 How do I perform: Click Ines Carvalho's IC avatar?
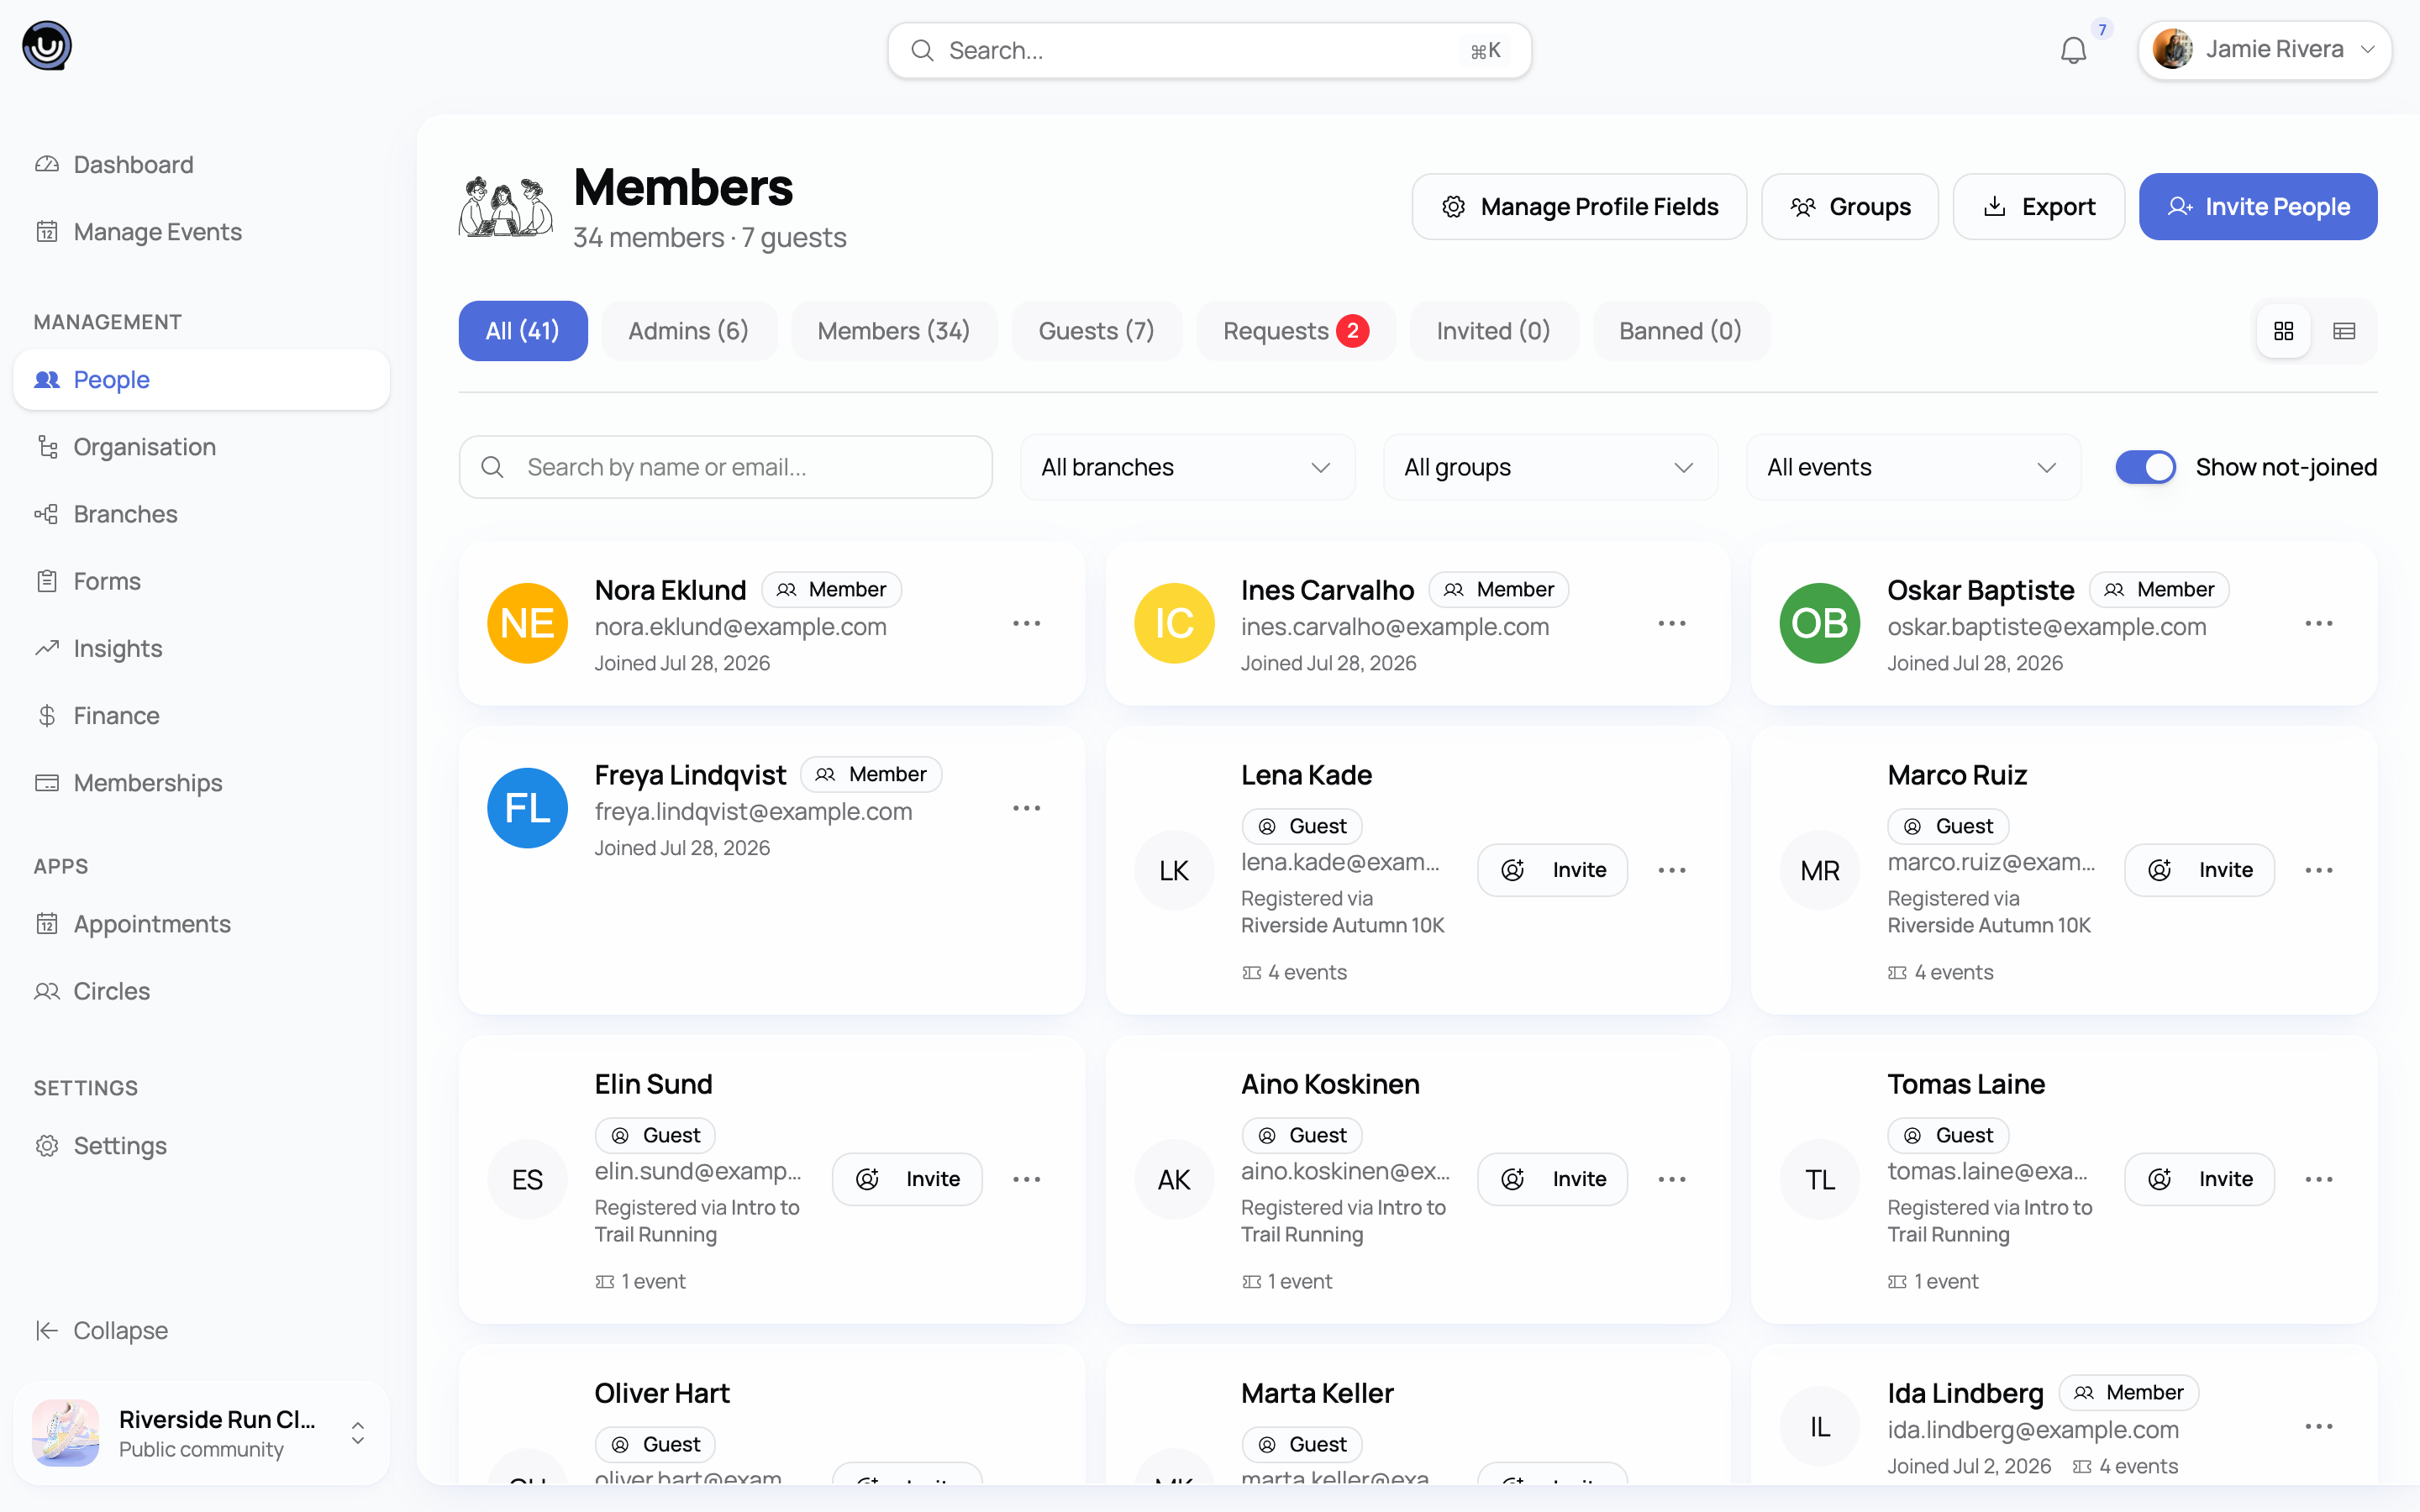click(1174, 623)
